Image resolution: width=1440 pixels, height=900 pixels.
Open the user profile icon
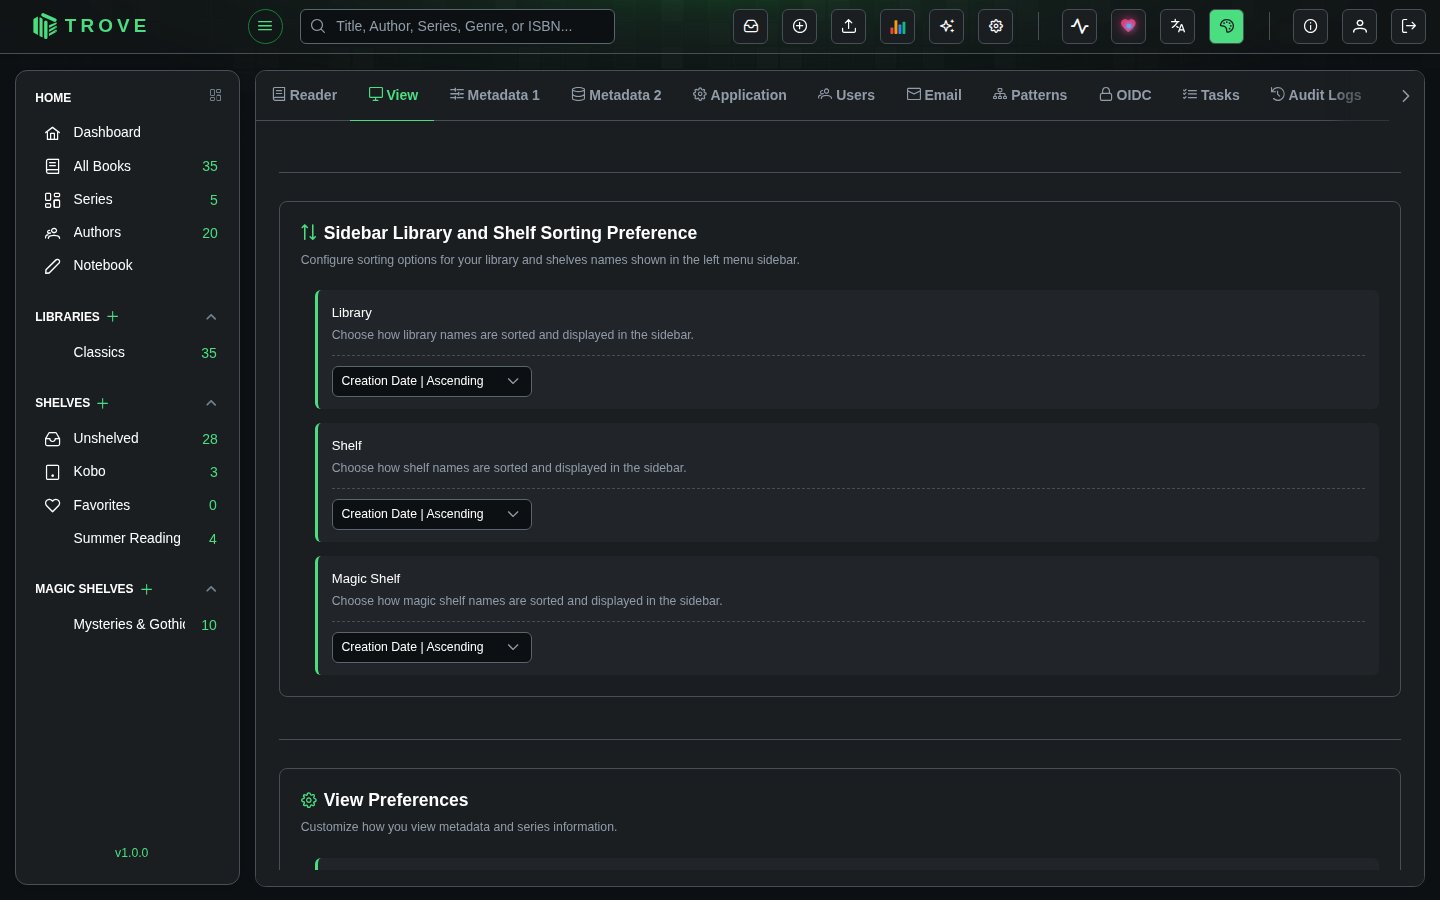(x=1359, y=26)
